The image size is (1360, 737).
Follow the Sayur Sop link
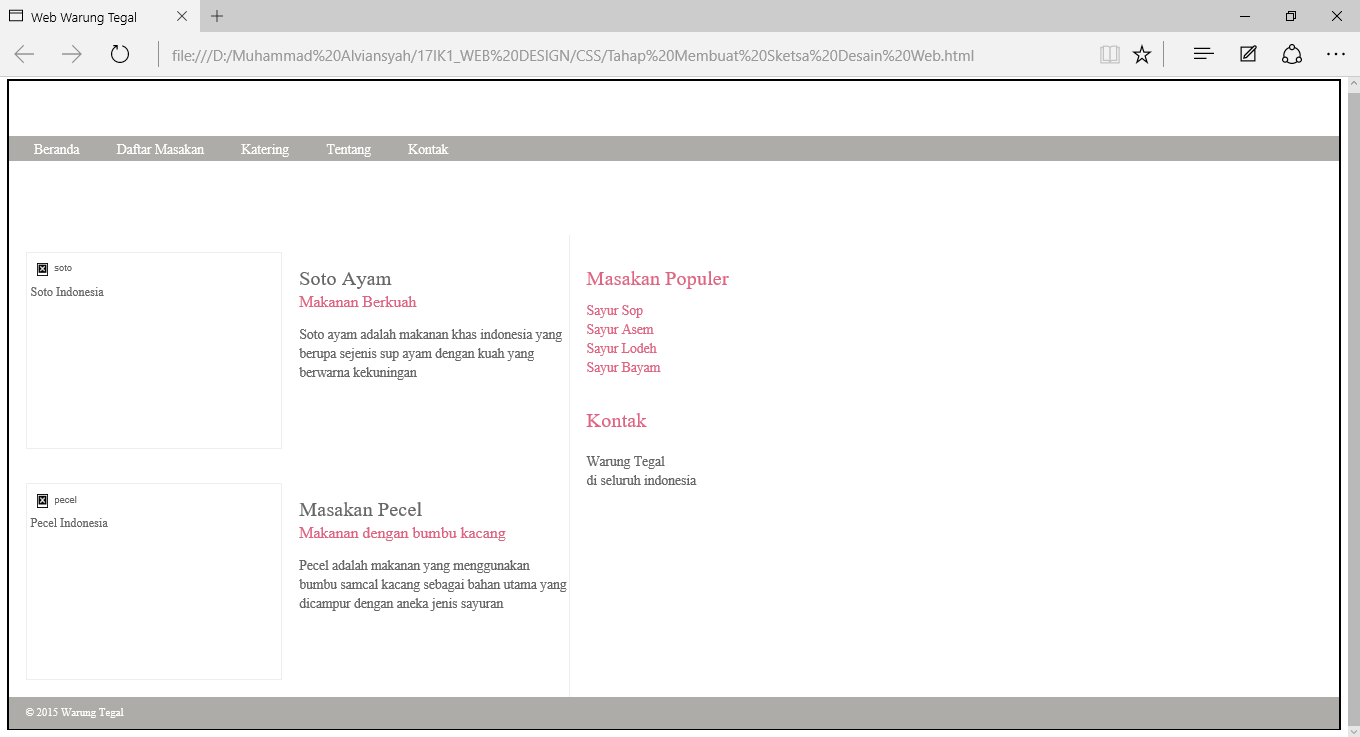tap(614, 310)
